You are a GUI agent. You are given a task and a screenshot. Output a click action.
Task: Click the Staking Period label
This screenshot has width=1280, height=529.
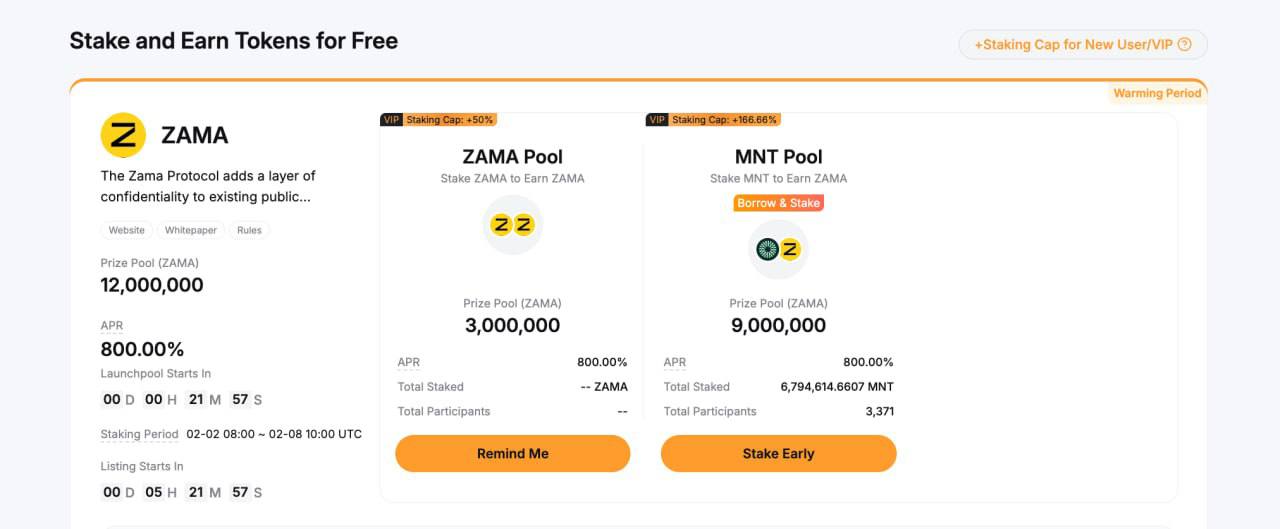[x=139, y=434]
